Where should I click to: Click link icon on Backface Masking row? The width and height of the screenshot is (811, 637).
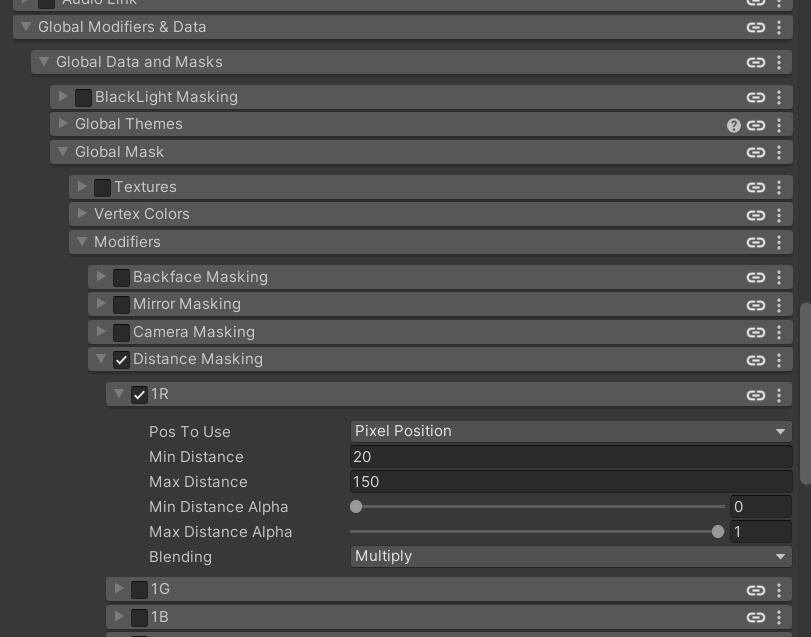pos(756,278)
